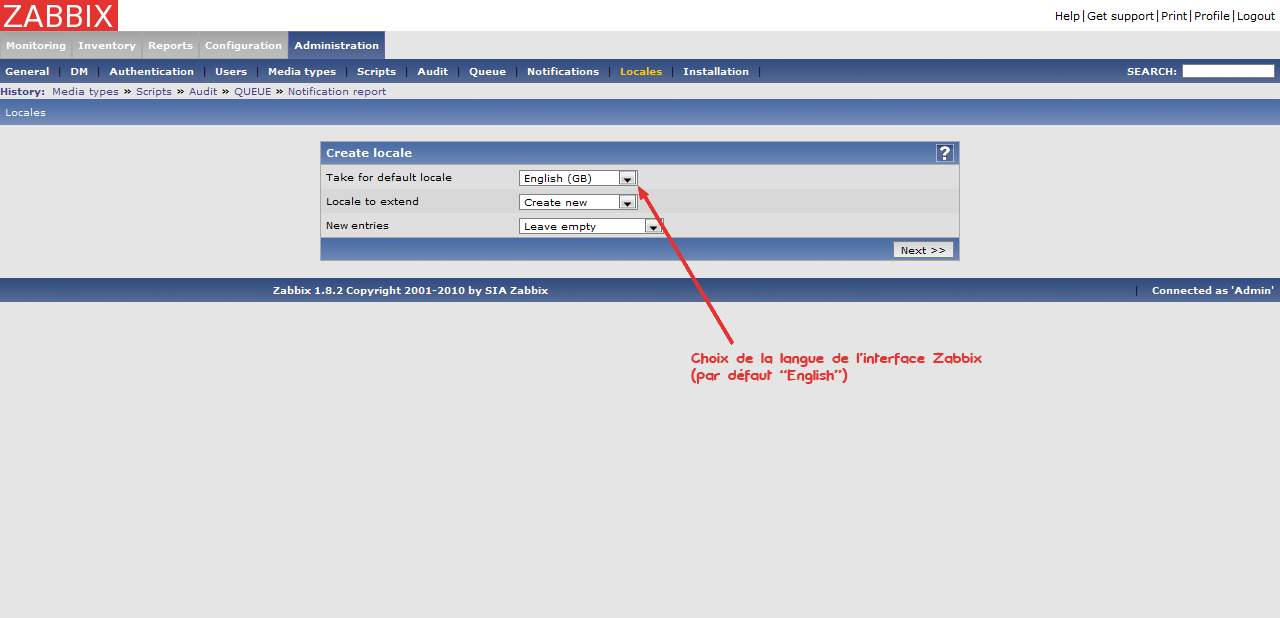Select the Configuration tab
The image size is (1280, 618).
pyautogui.click(x=243, y=46)
